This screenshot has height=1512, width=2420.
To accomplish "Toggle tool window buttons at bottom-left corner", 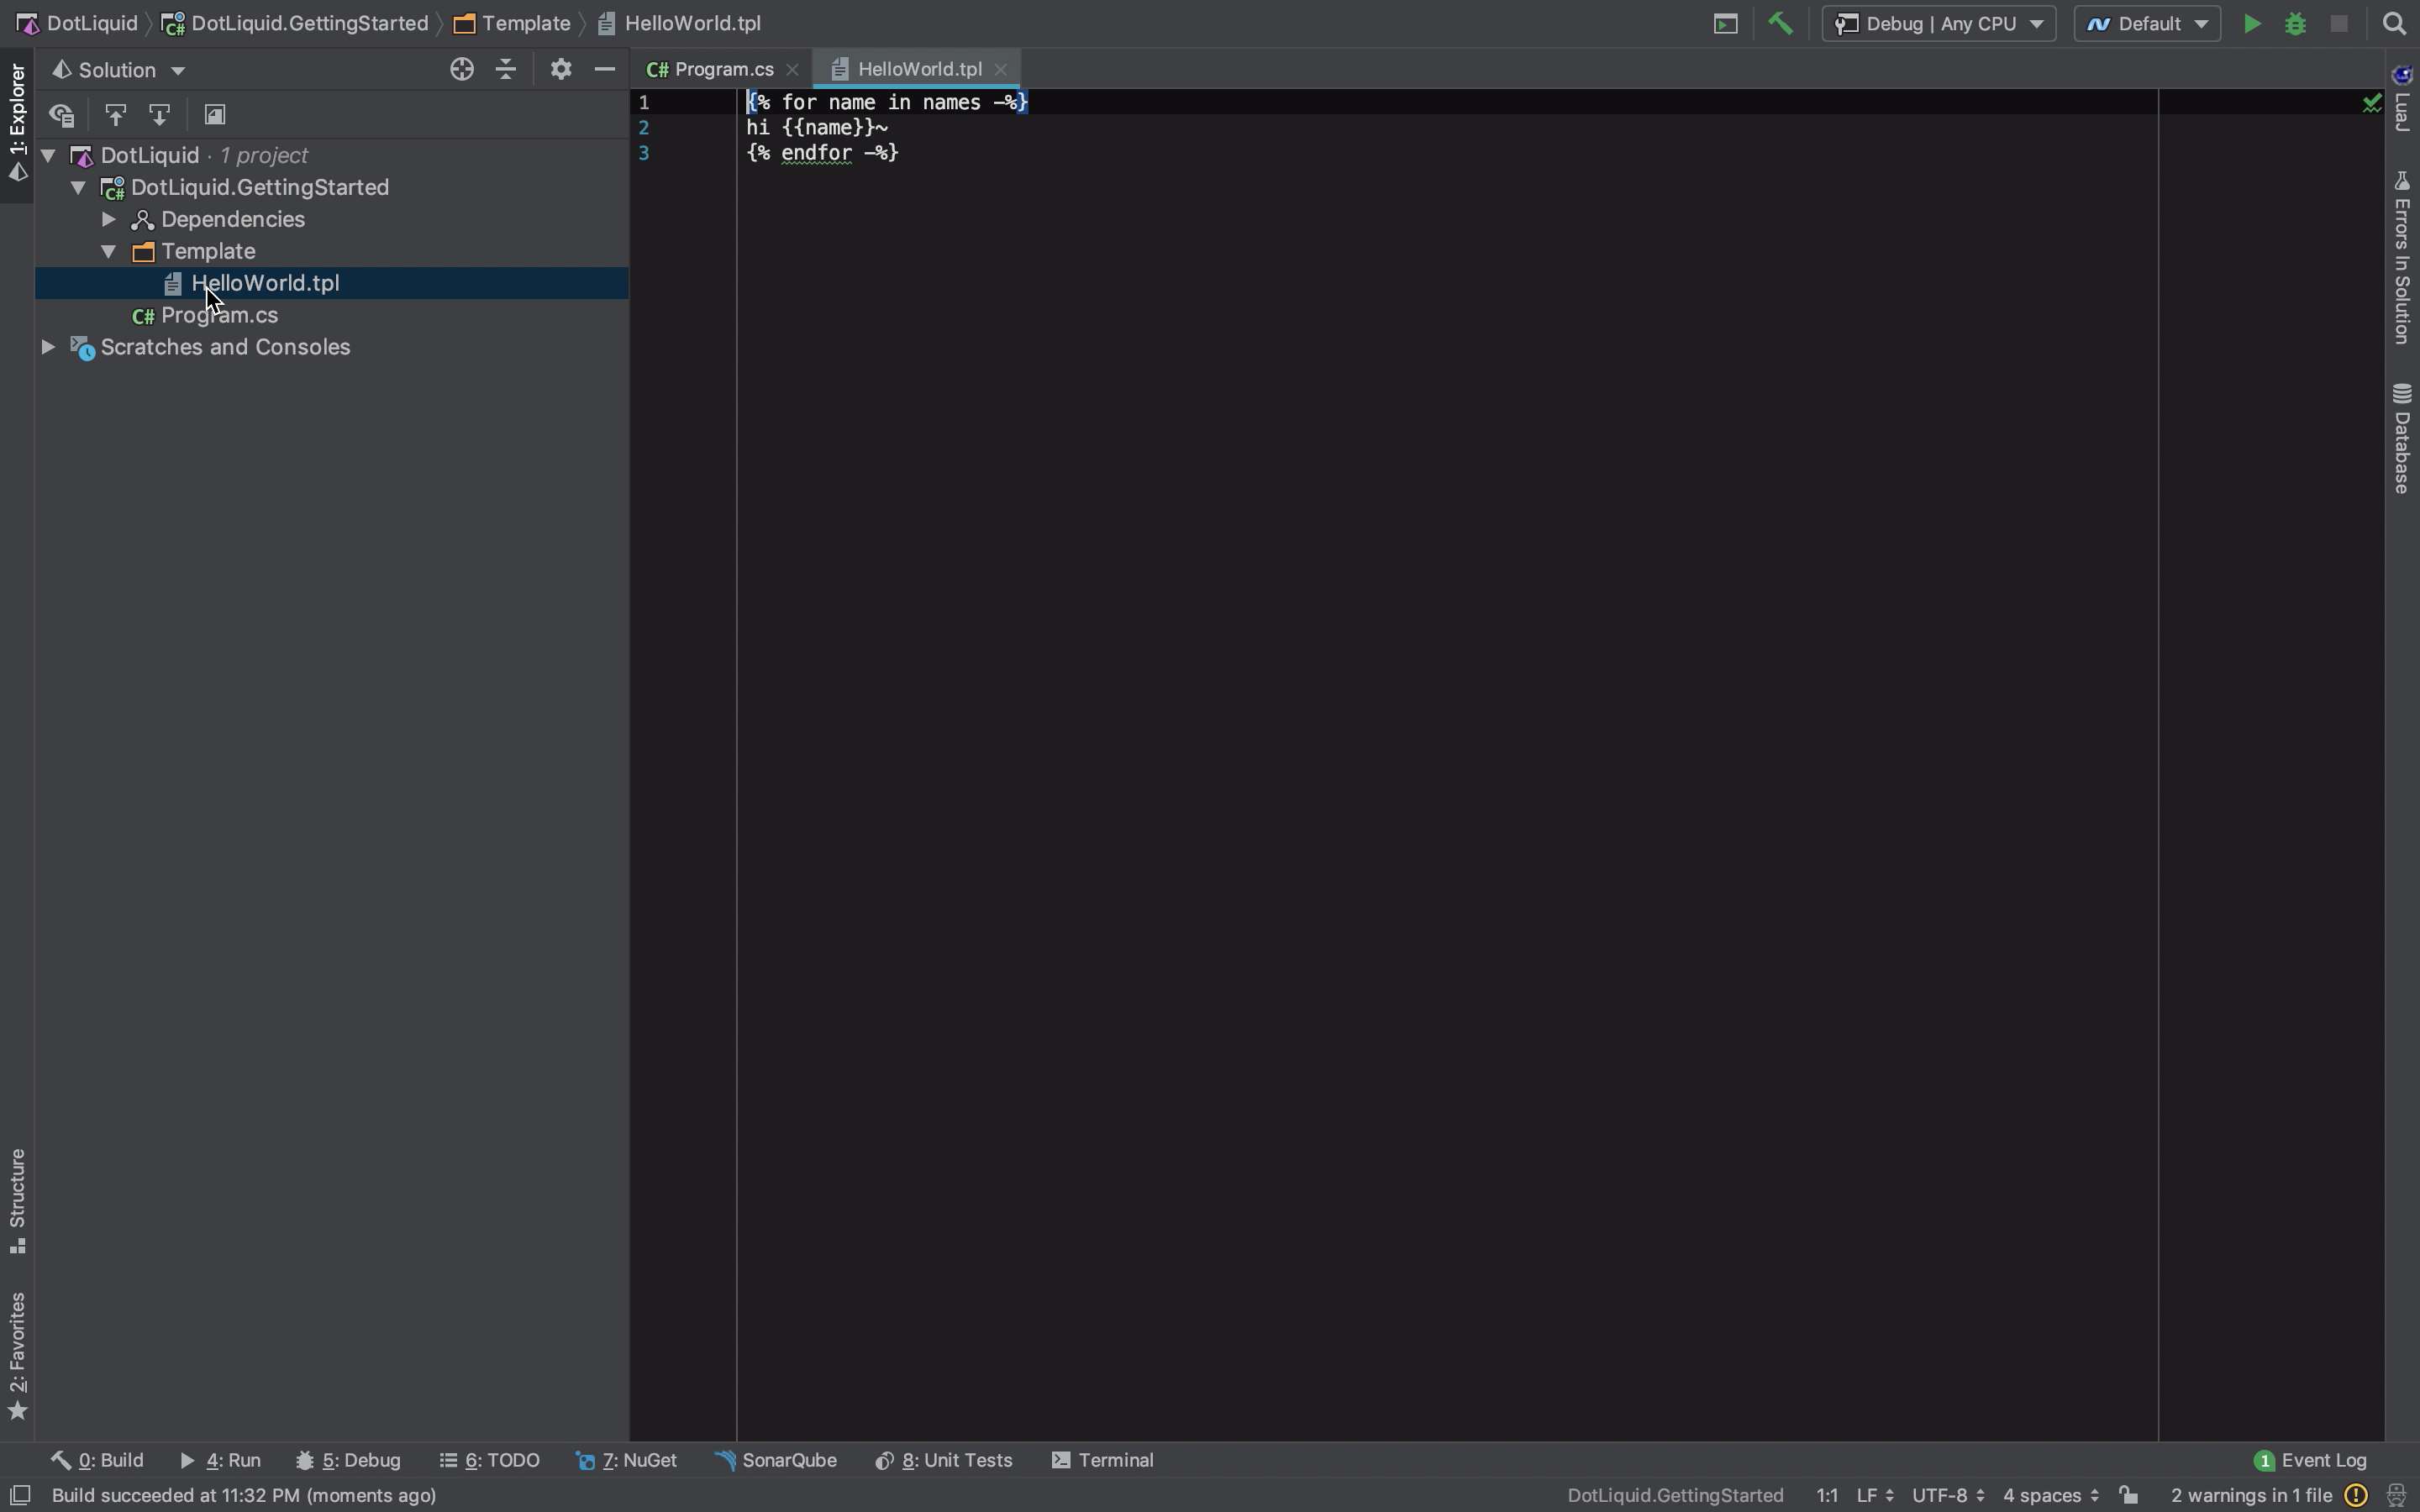I will click(20, 1495).
